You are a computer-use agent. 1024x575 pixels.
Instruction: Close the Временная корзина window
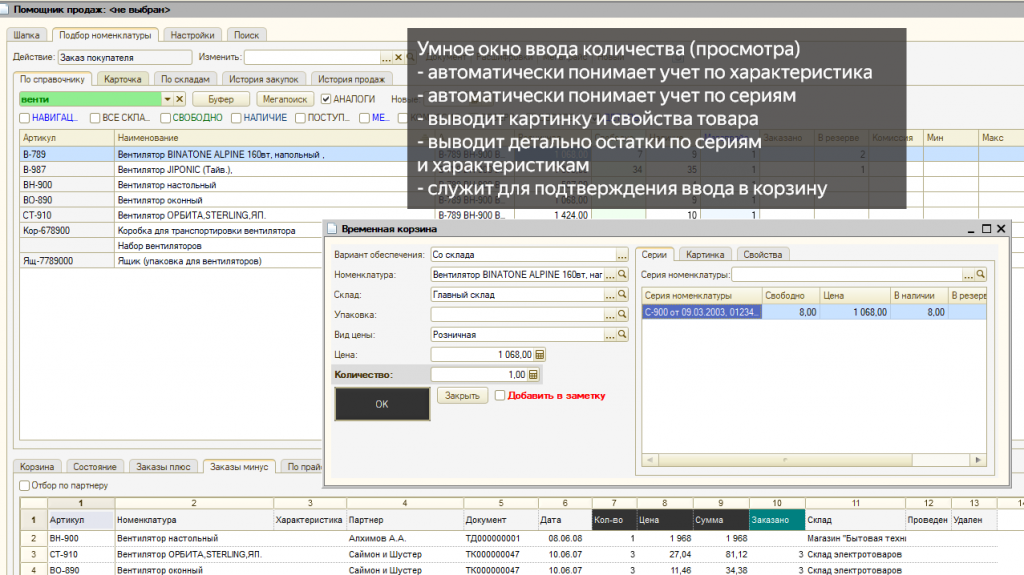pyautogui.click(x=1001, y=229)
